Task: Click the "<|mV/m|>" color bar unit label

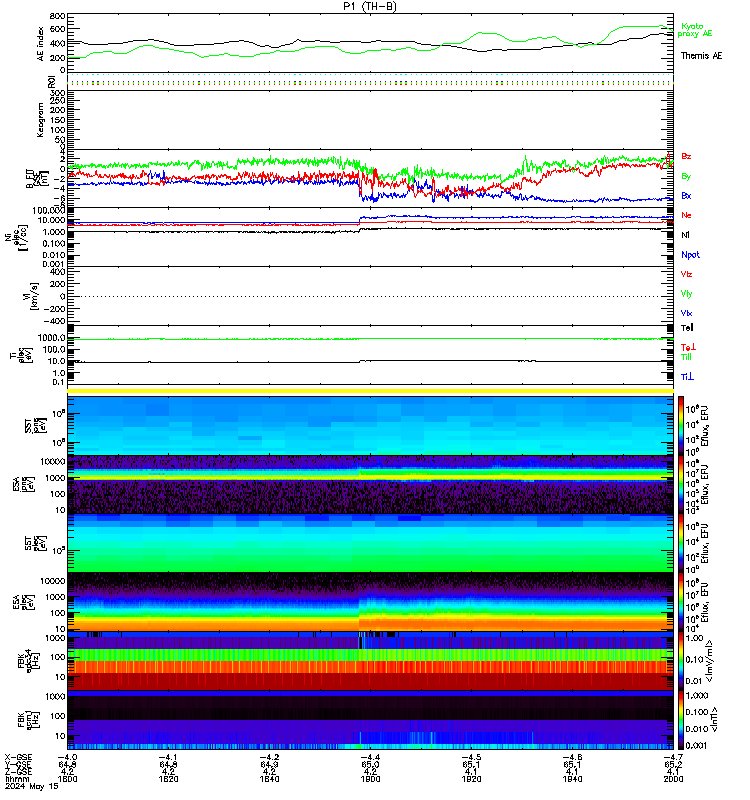Action: coord(709,661)
